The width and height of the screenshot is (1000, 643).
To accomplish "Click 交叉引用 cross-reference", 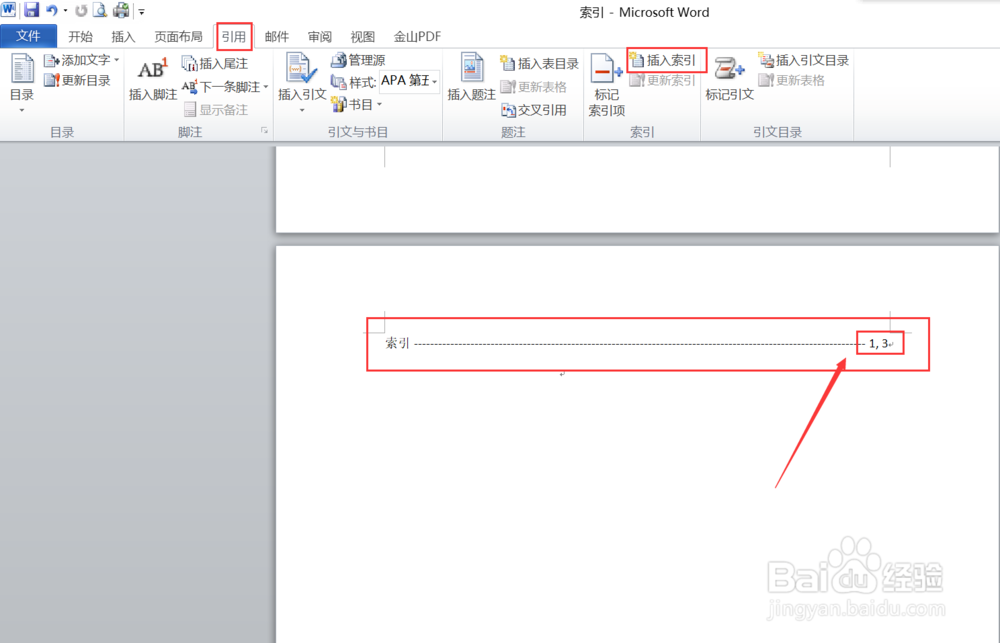I will [534, 110].
